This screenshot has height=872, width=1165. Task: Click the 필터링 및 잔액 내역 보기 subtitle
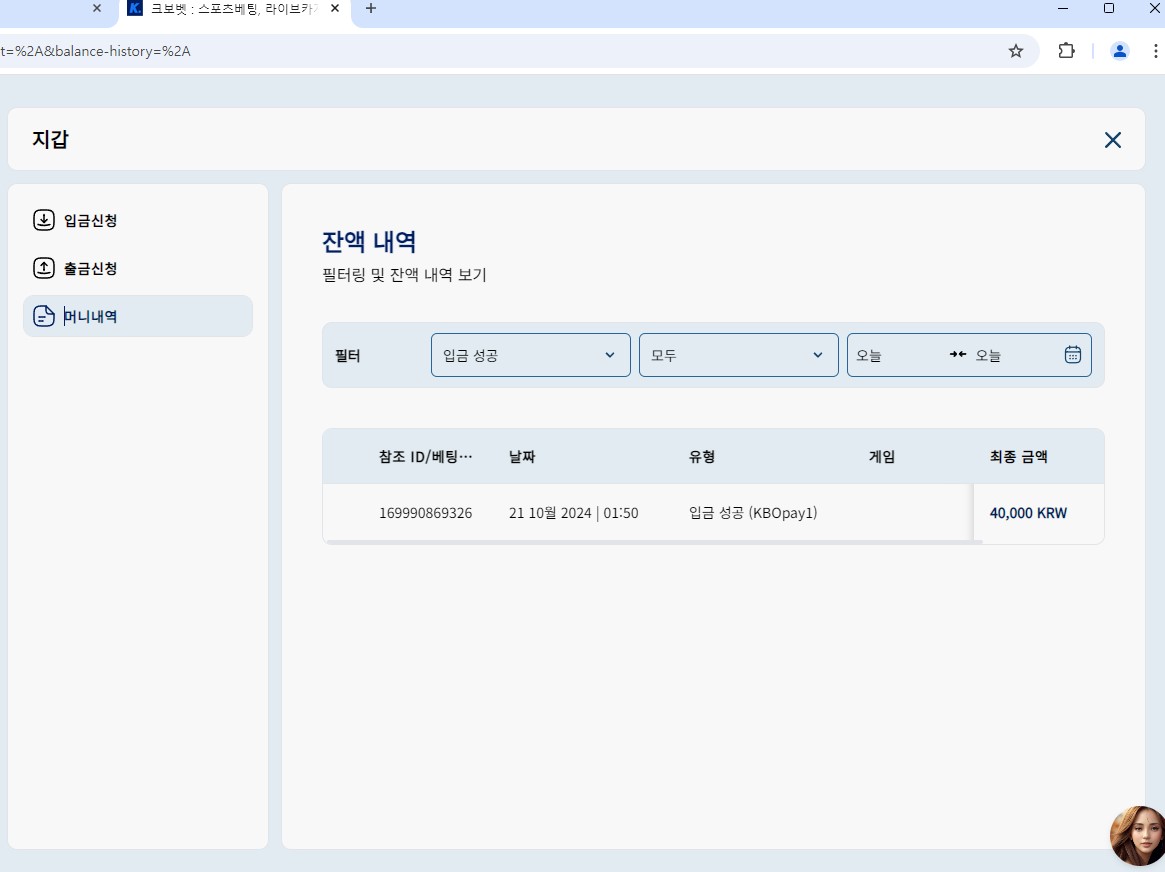tap(404, 275)
